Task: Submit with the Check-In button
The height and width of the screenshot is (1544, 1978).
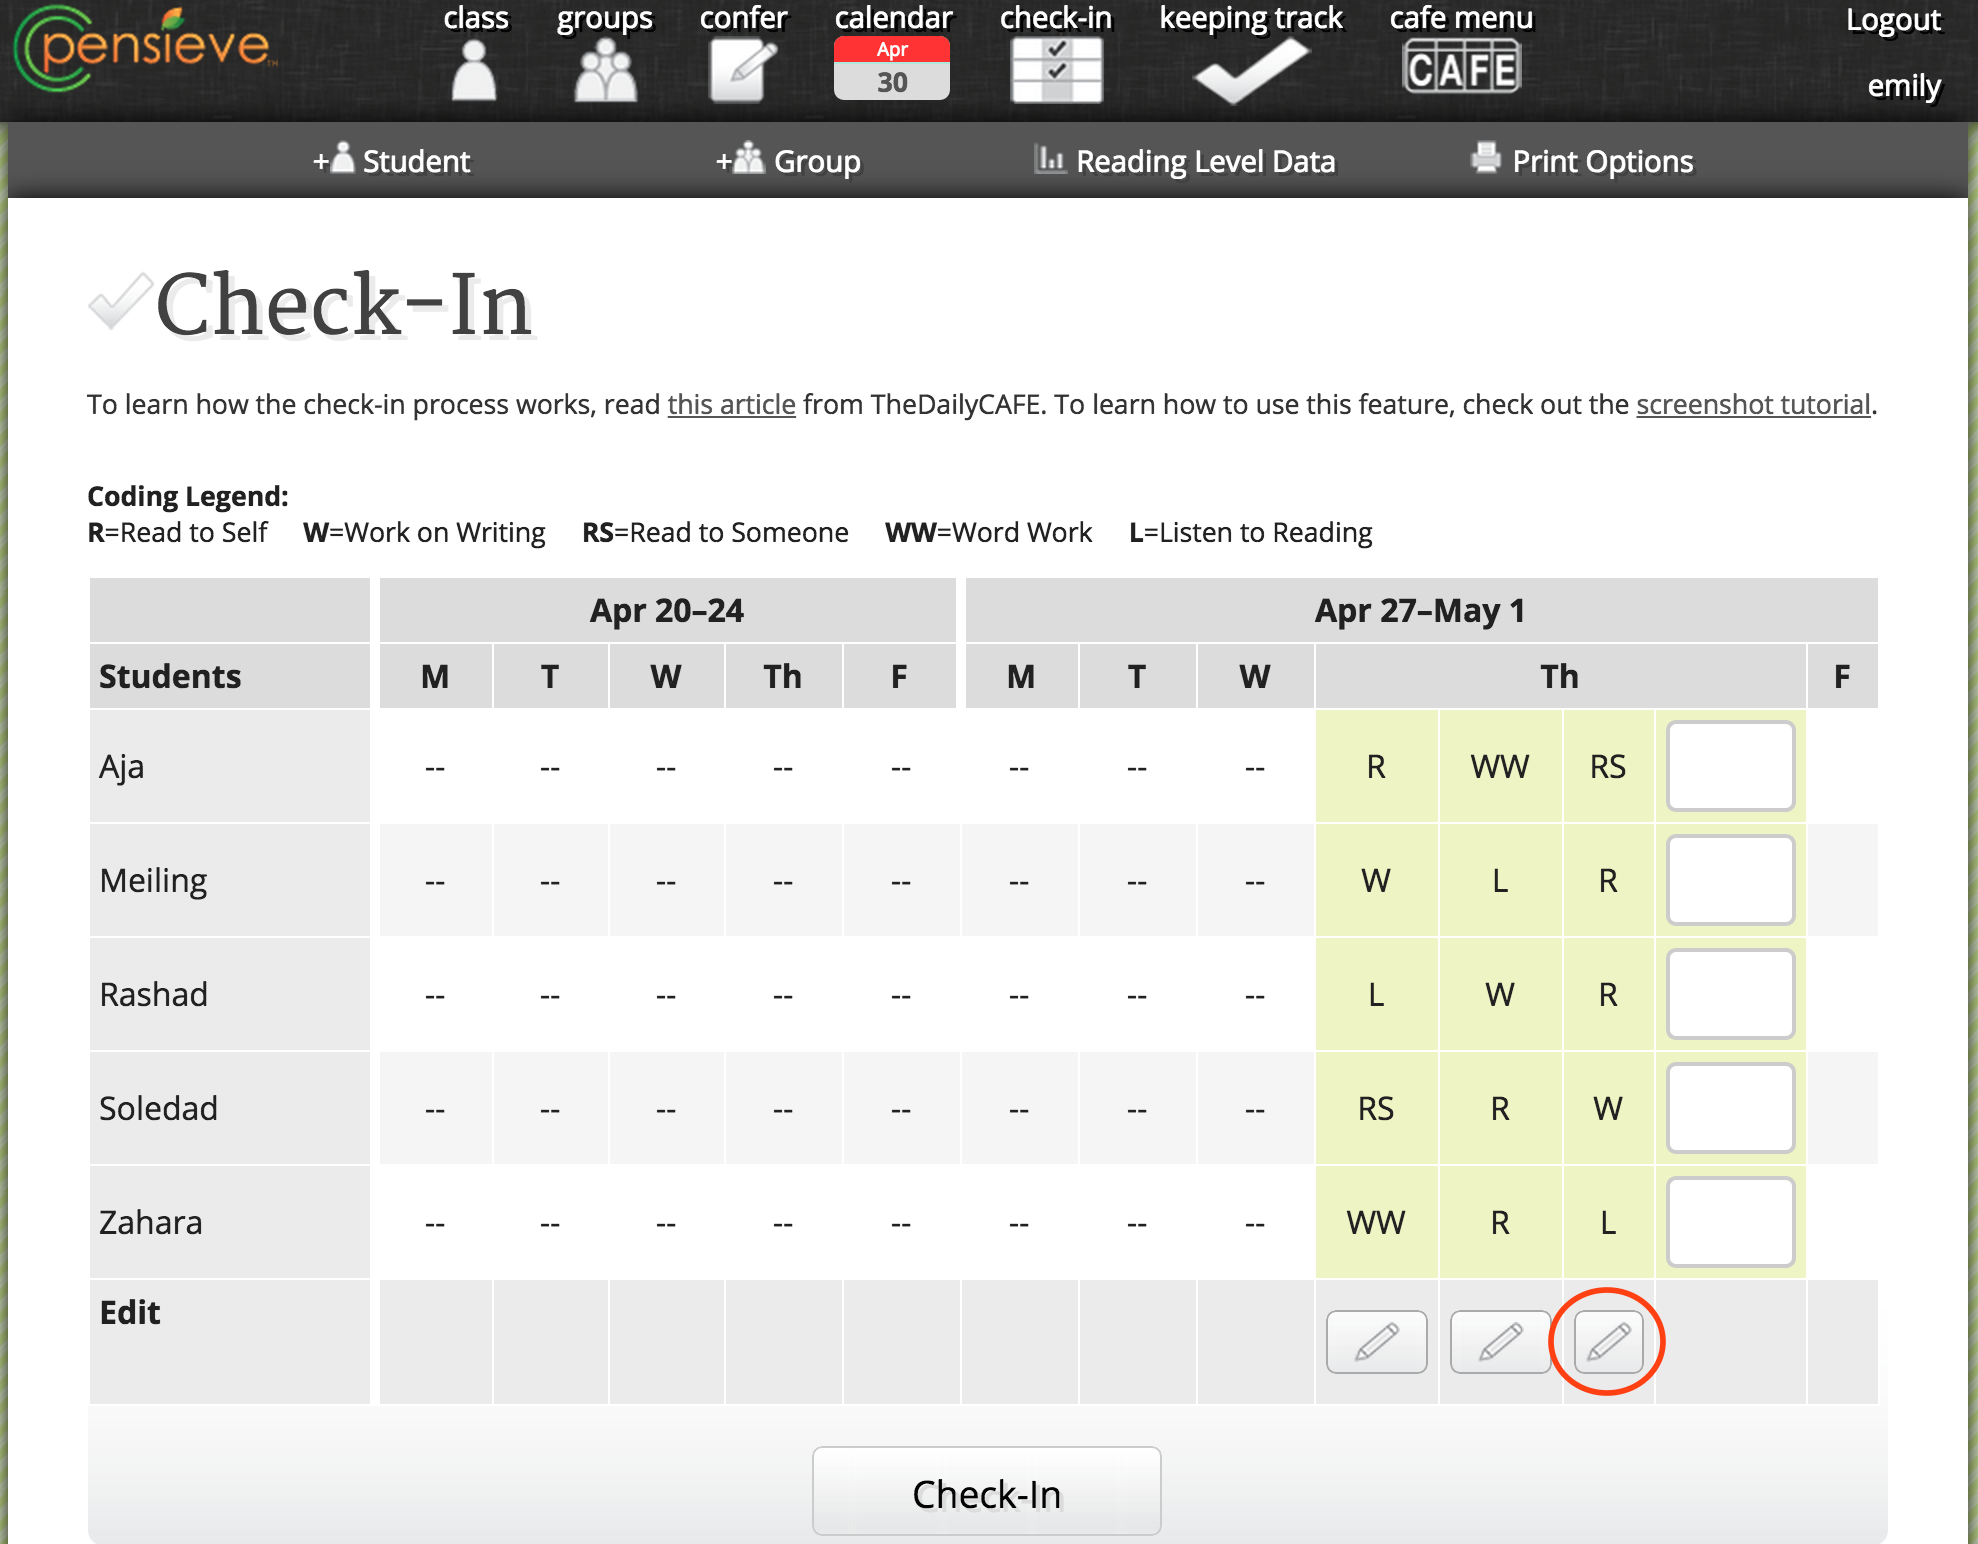Action: click(987, 1491)
